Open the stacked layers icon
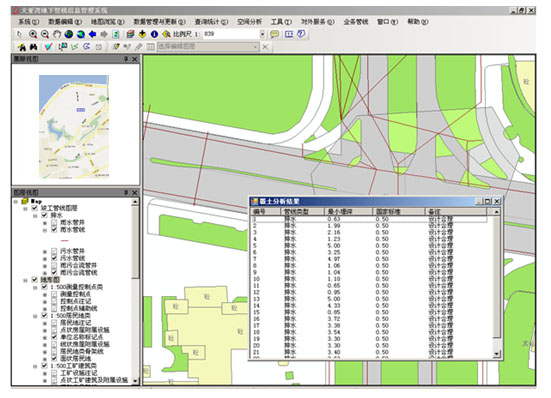Image resolution: width=551 pixels, height=398 pixels. click(130, 34)
